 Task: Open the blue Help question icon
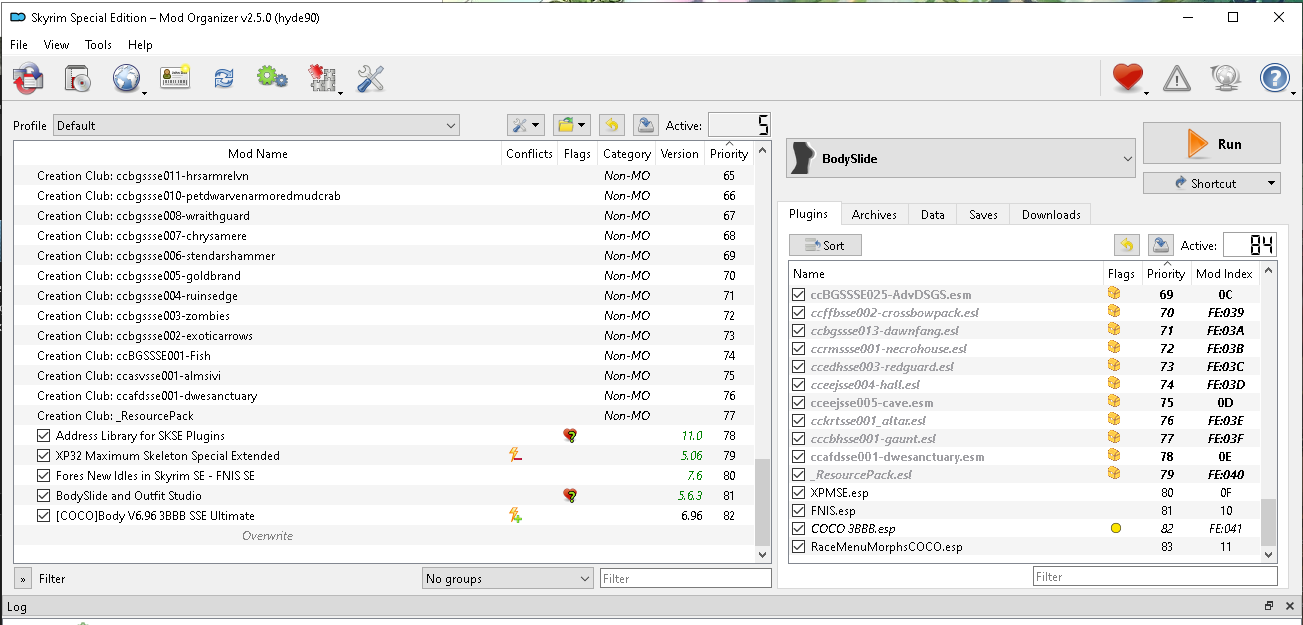coord(1274,78)
